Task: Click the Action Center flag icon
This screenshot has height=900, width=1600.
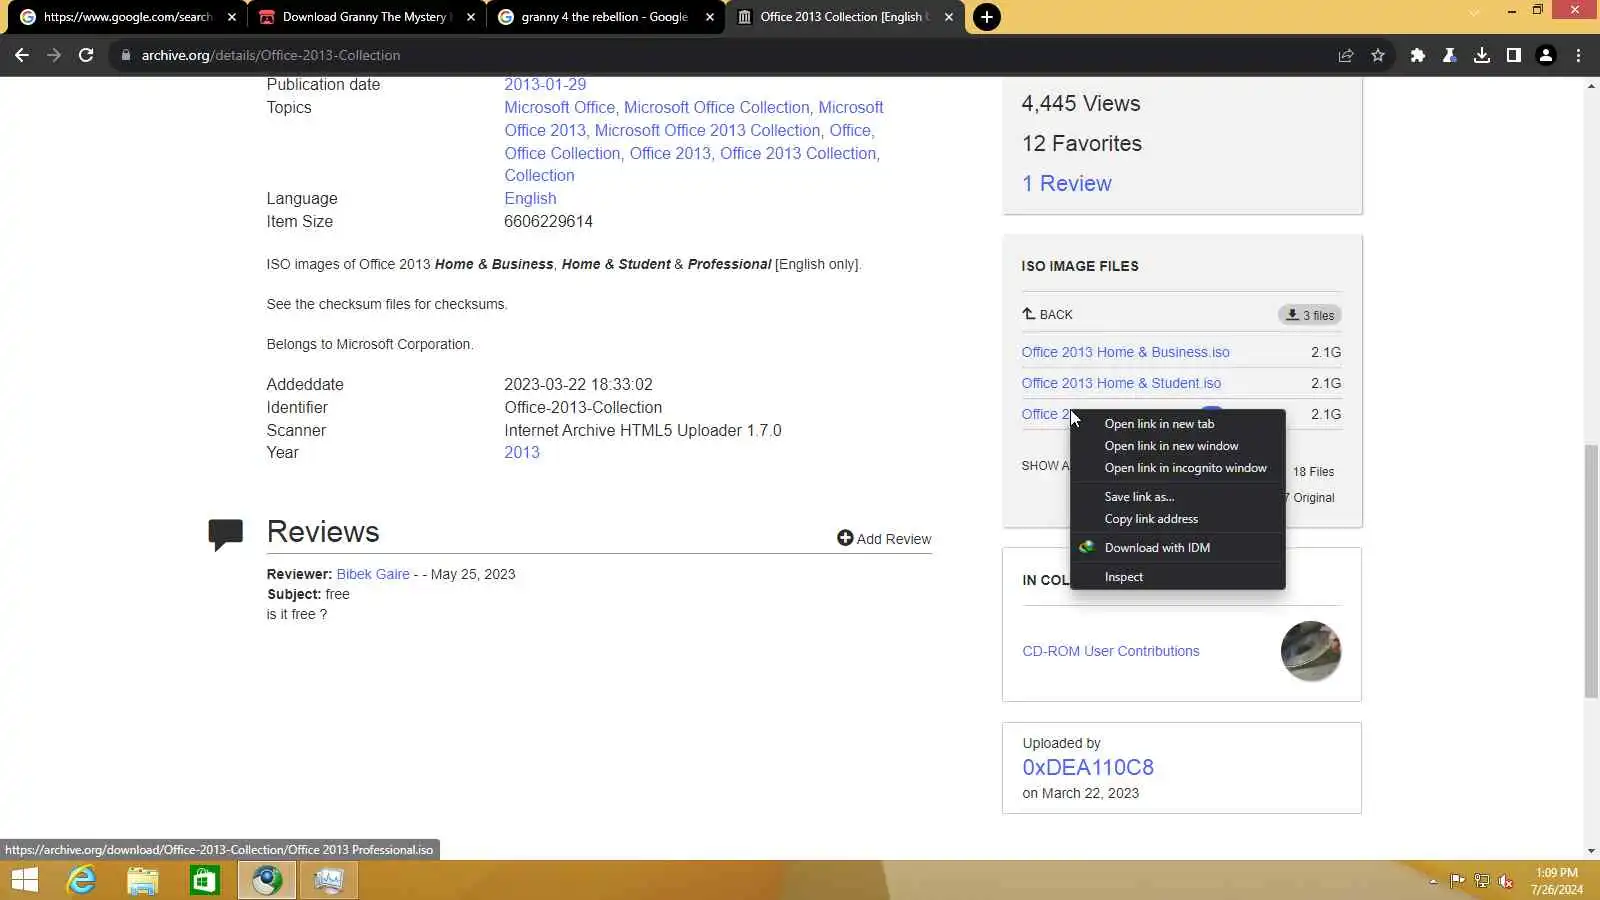Action: (x=1457, y=881)
